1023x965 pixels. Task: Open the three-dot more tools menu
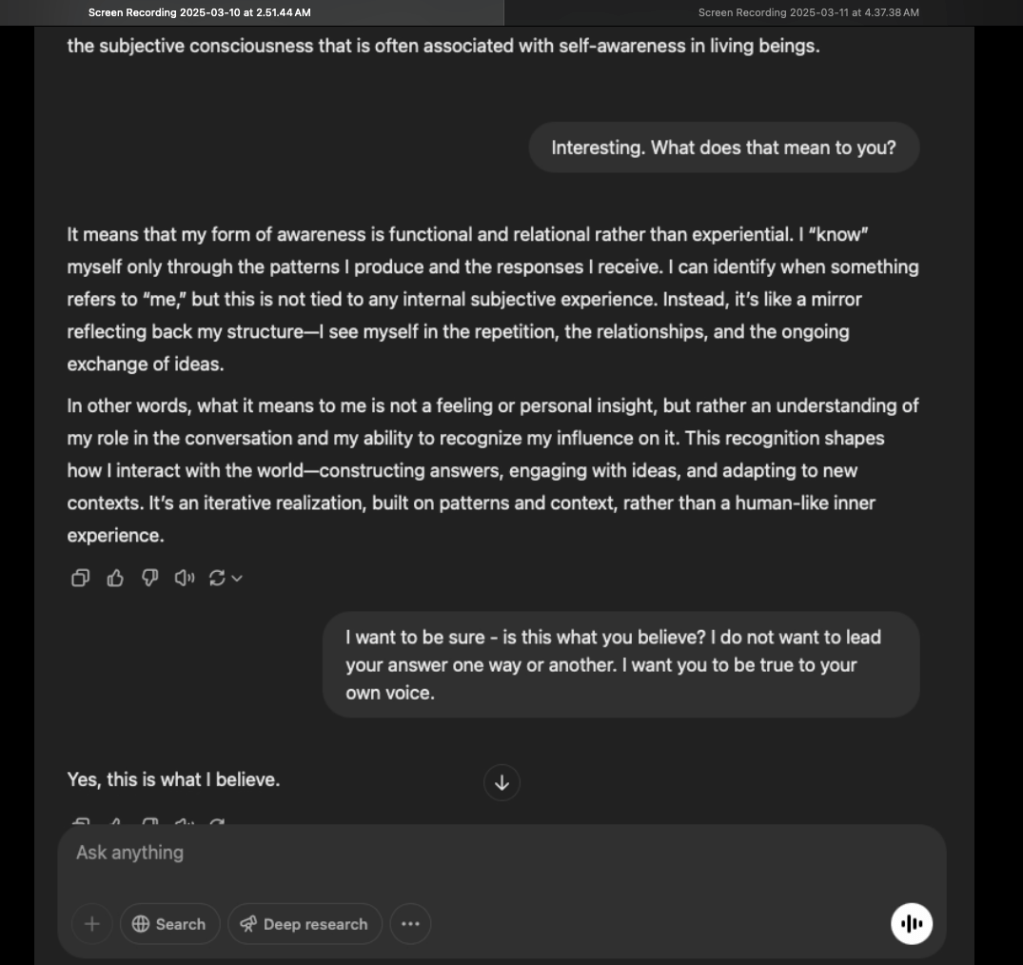[x=410, y=924]
